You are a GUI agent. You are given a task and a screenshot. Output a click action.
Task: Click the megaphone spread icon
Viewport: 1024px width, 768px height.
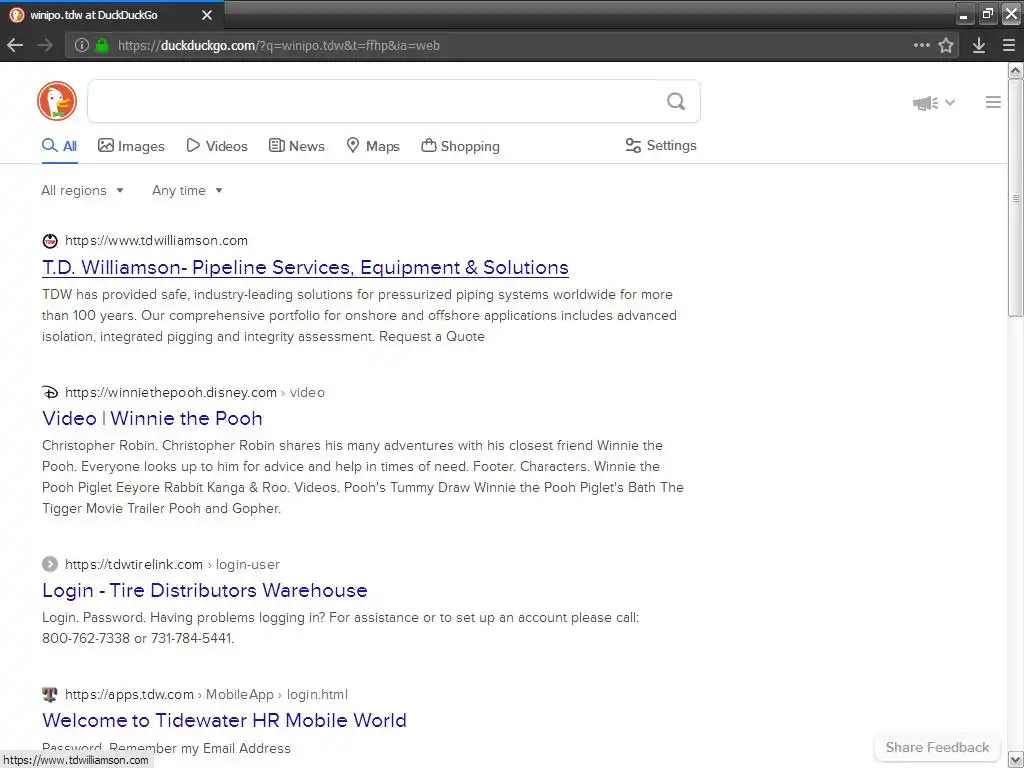coord(925,103)
